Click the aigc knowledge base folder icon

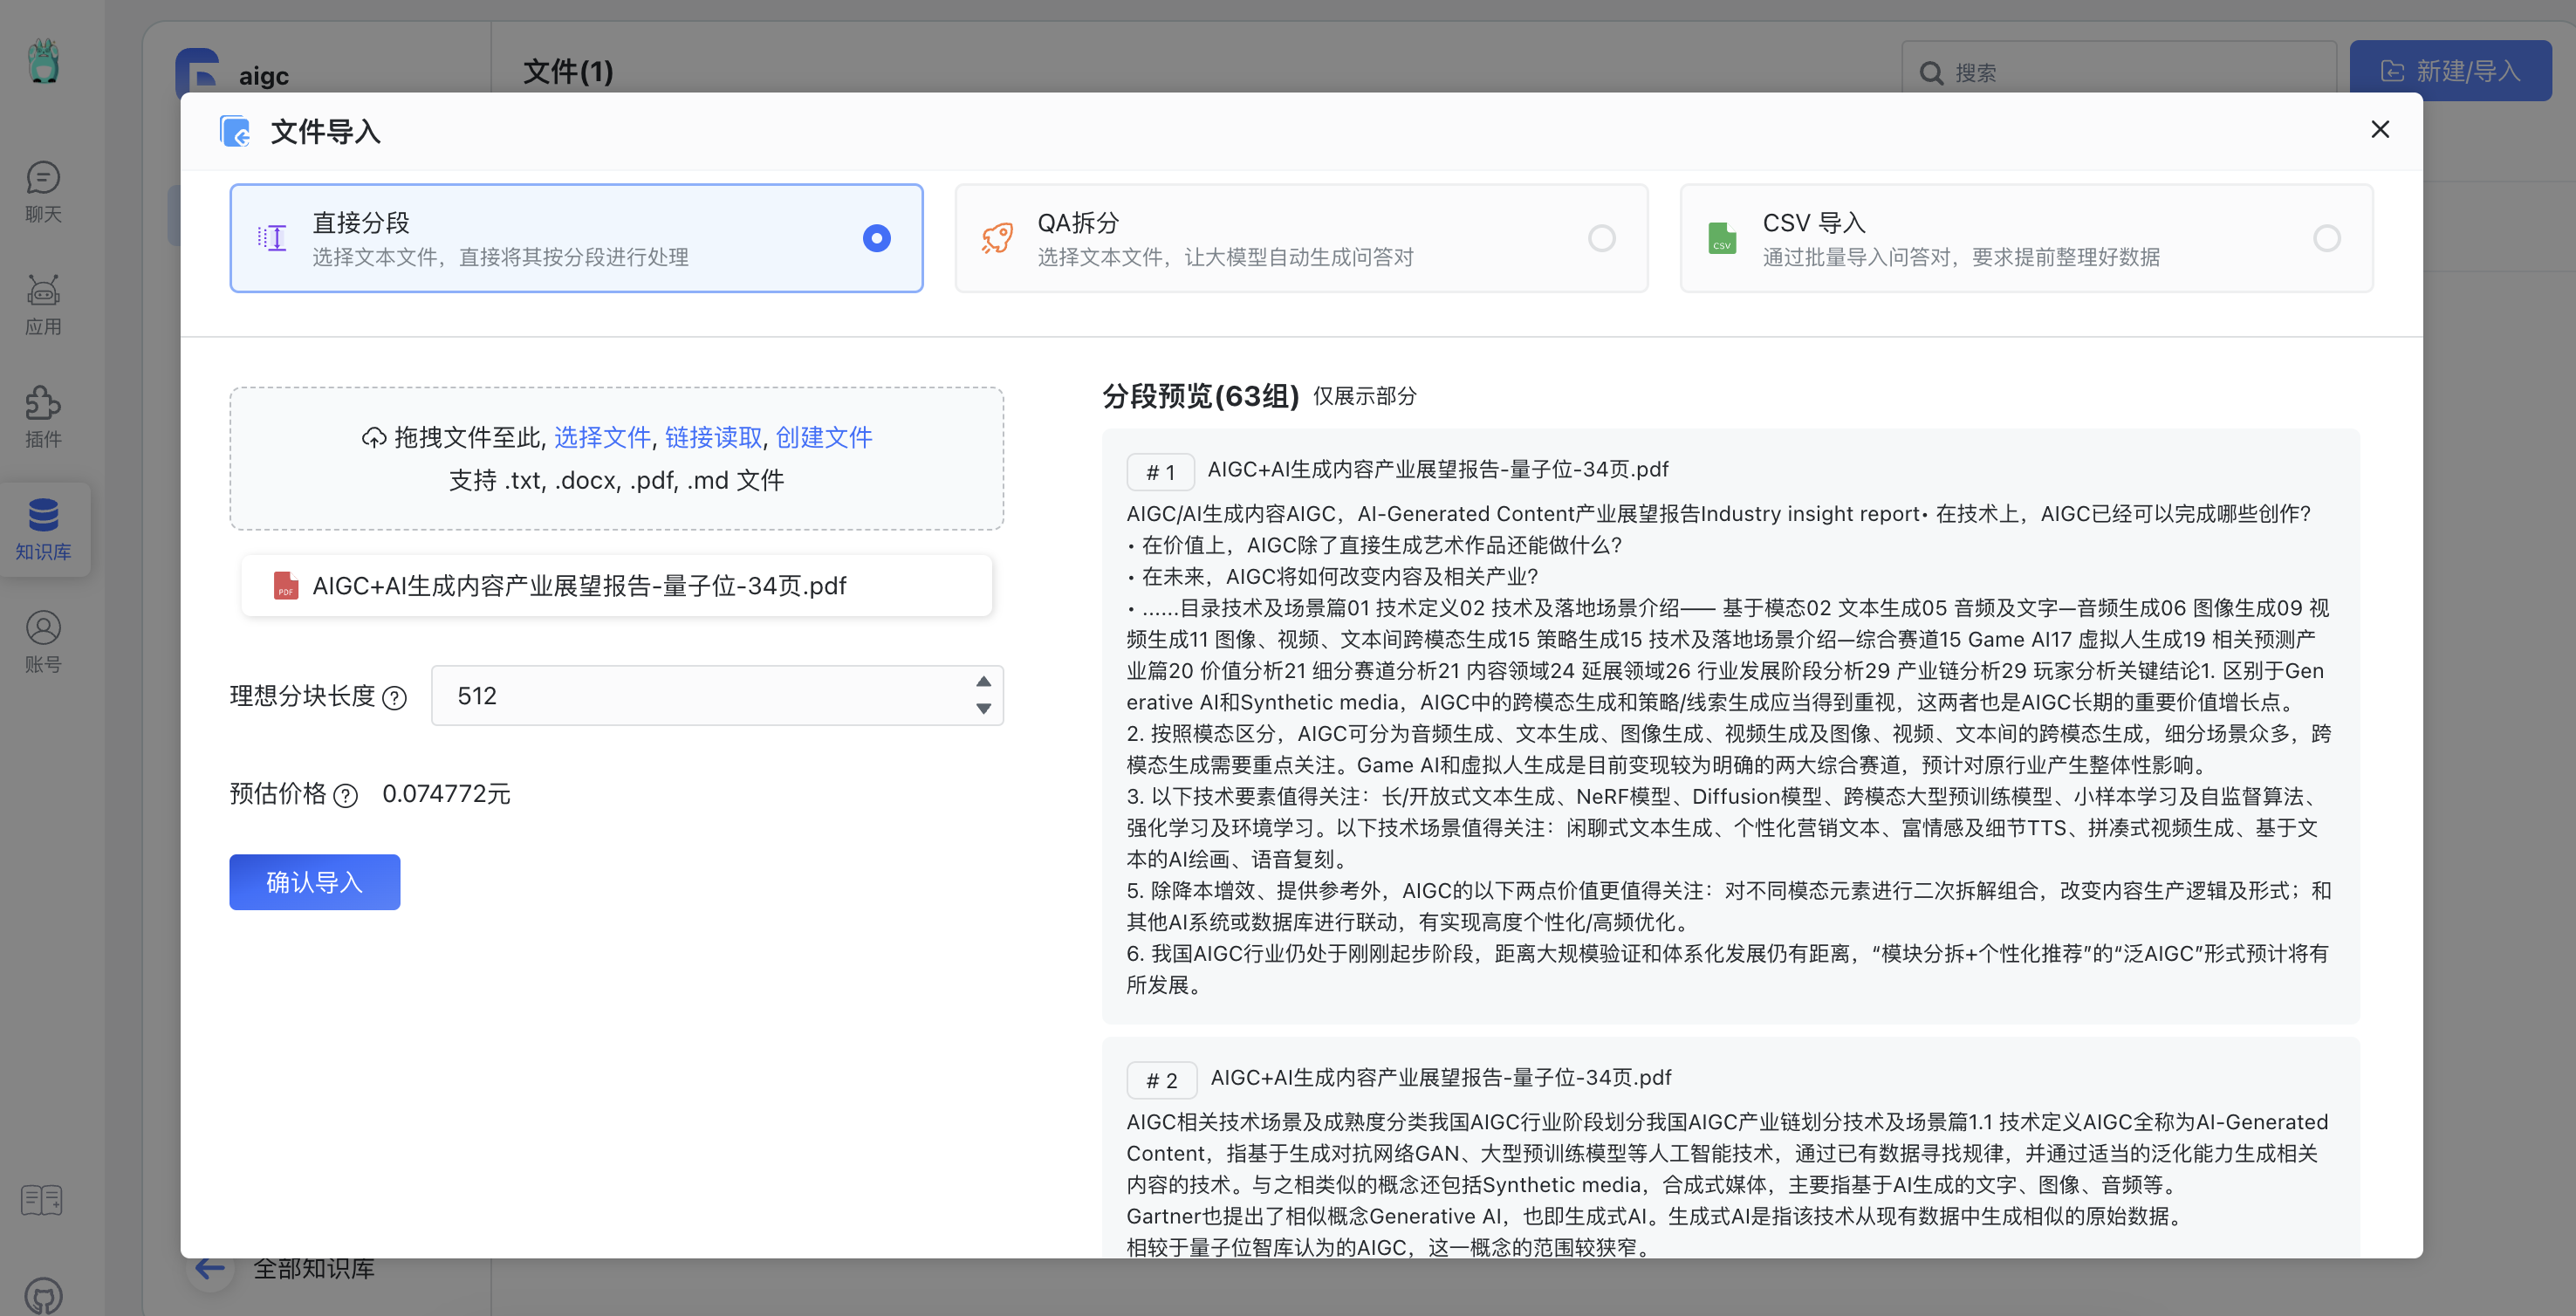click(198, 72)
